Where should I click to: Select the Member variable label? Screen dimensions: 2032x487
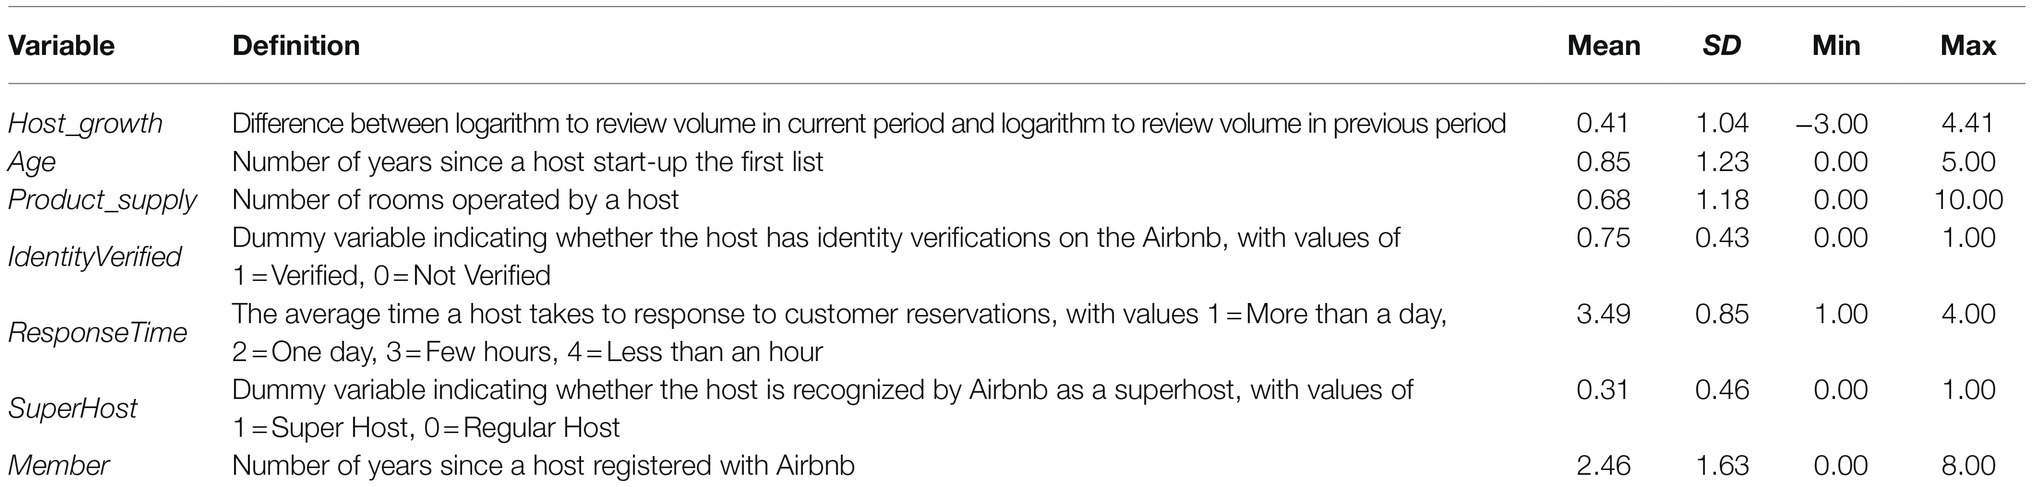(x=58, y=466)
